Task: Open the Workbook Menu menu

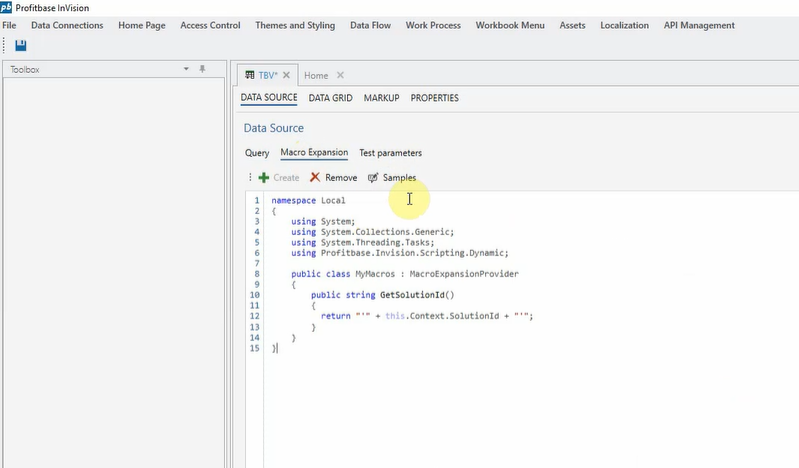Action: click(510, 25)
